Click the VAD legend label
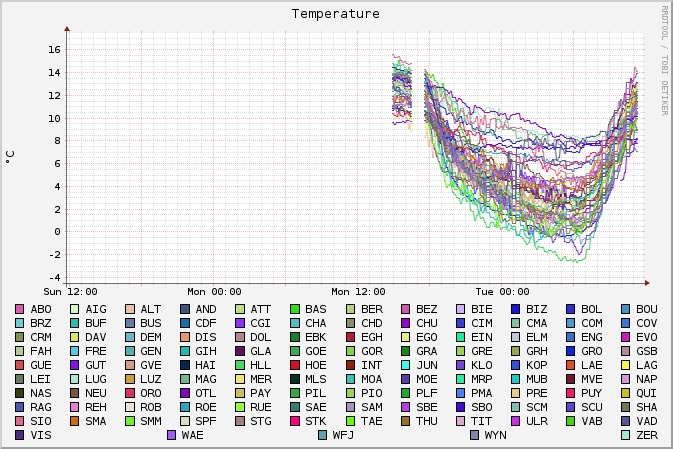Screen dimensions: 673x449 coord(647,421)
